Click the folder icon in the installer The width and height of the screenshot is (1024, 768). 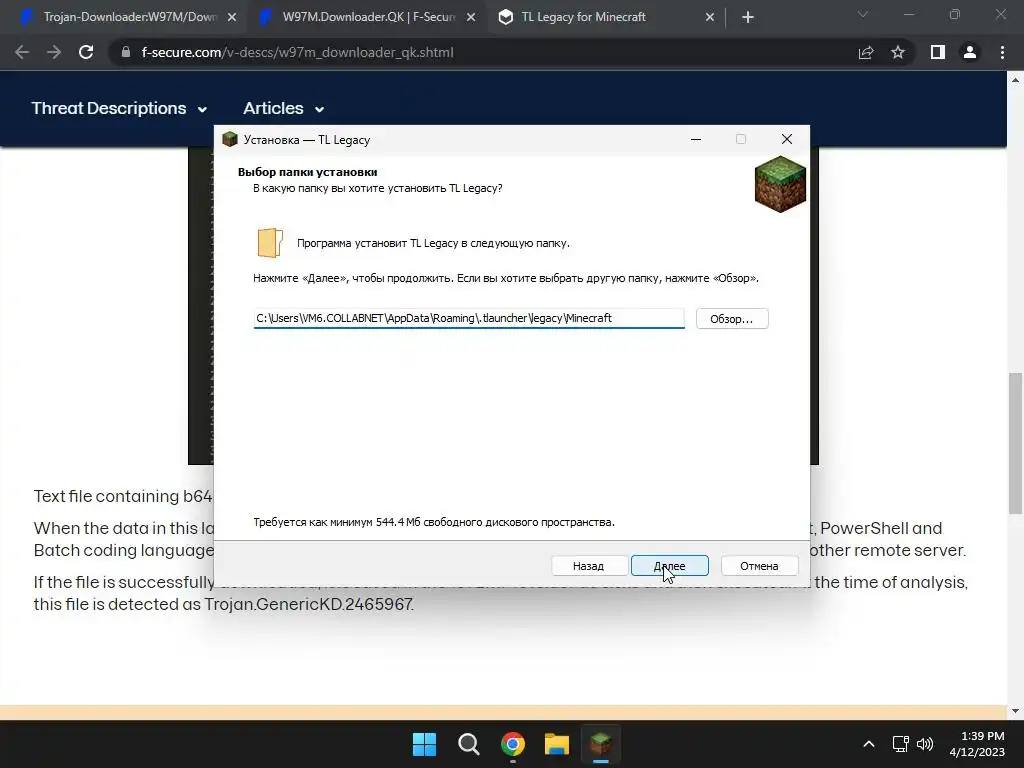click(x=270, y=243)
